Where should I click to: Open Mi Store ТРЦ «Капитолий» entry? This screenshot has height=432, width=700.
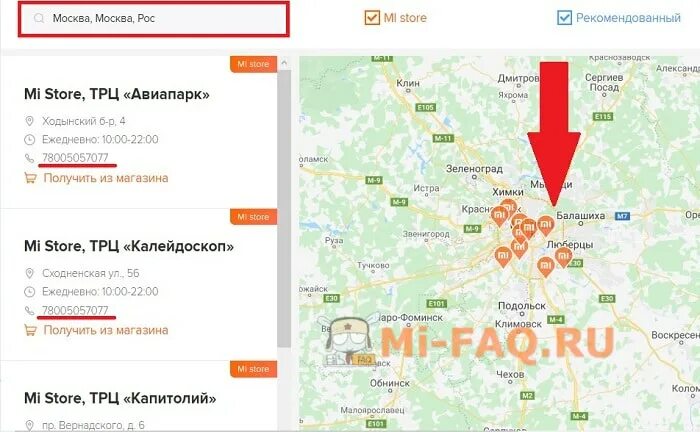[120, 398]
